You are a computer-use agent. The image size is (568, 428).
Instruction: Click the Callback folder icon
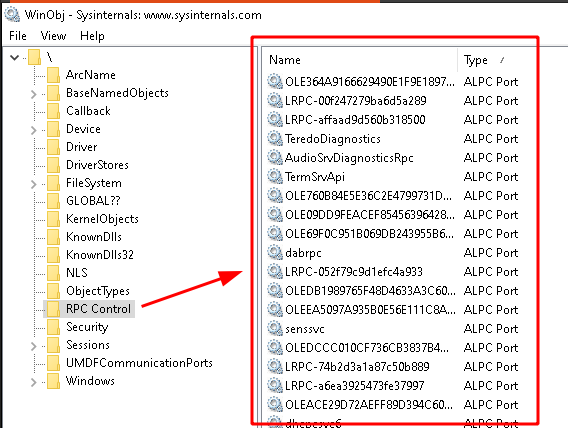pos(53,111)
